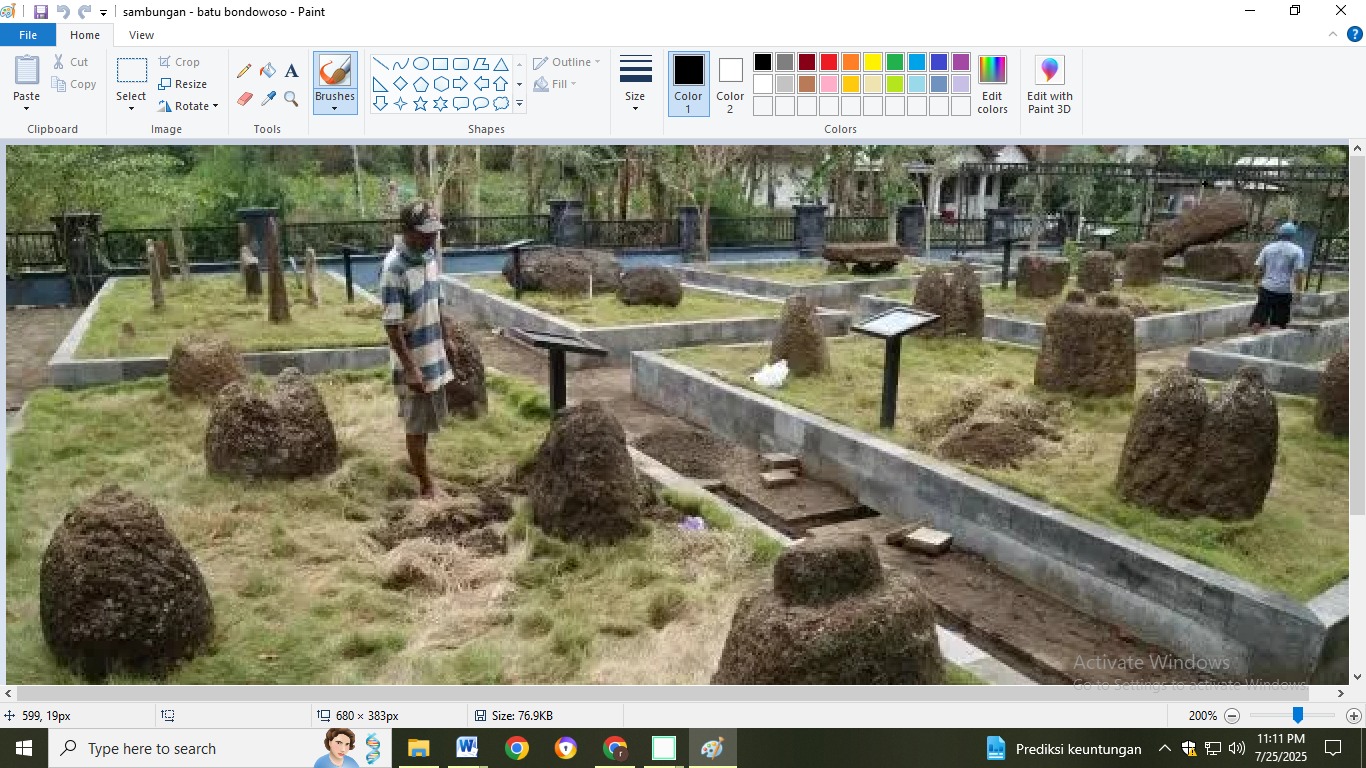The width and height of the screenshot is (1366, 768).
Task: Choose the Cloud callout shape
Action: coord(501,103)
